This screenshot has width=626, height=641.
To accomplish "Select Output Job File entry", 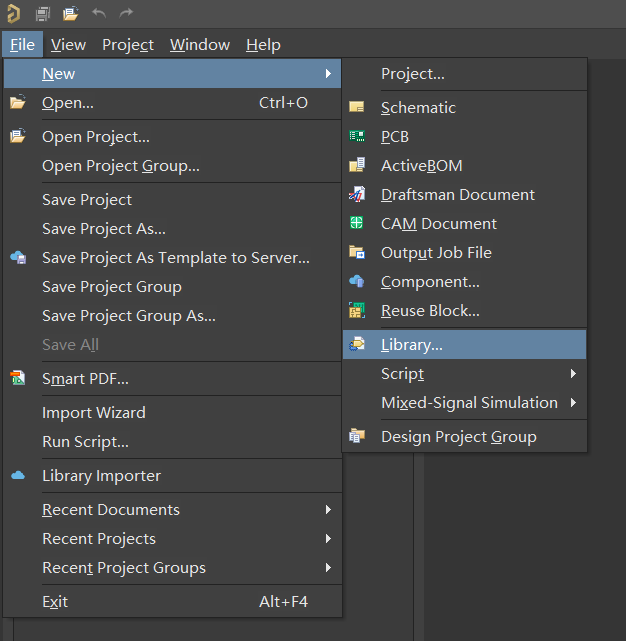I will [x=436, y=253].
